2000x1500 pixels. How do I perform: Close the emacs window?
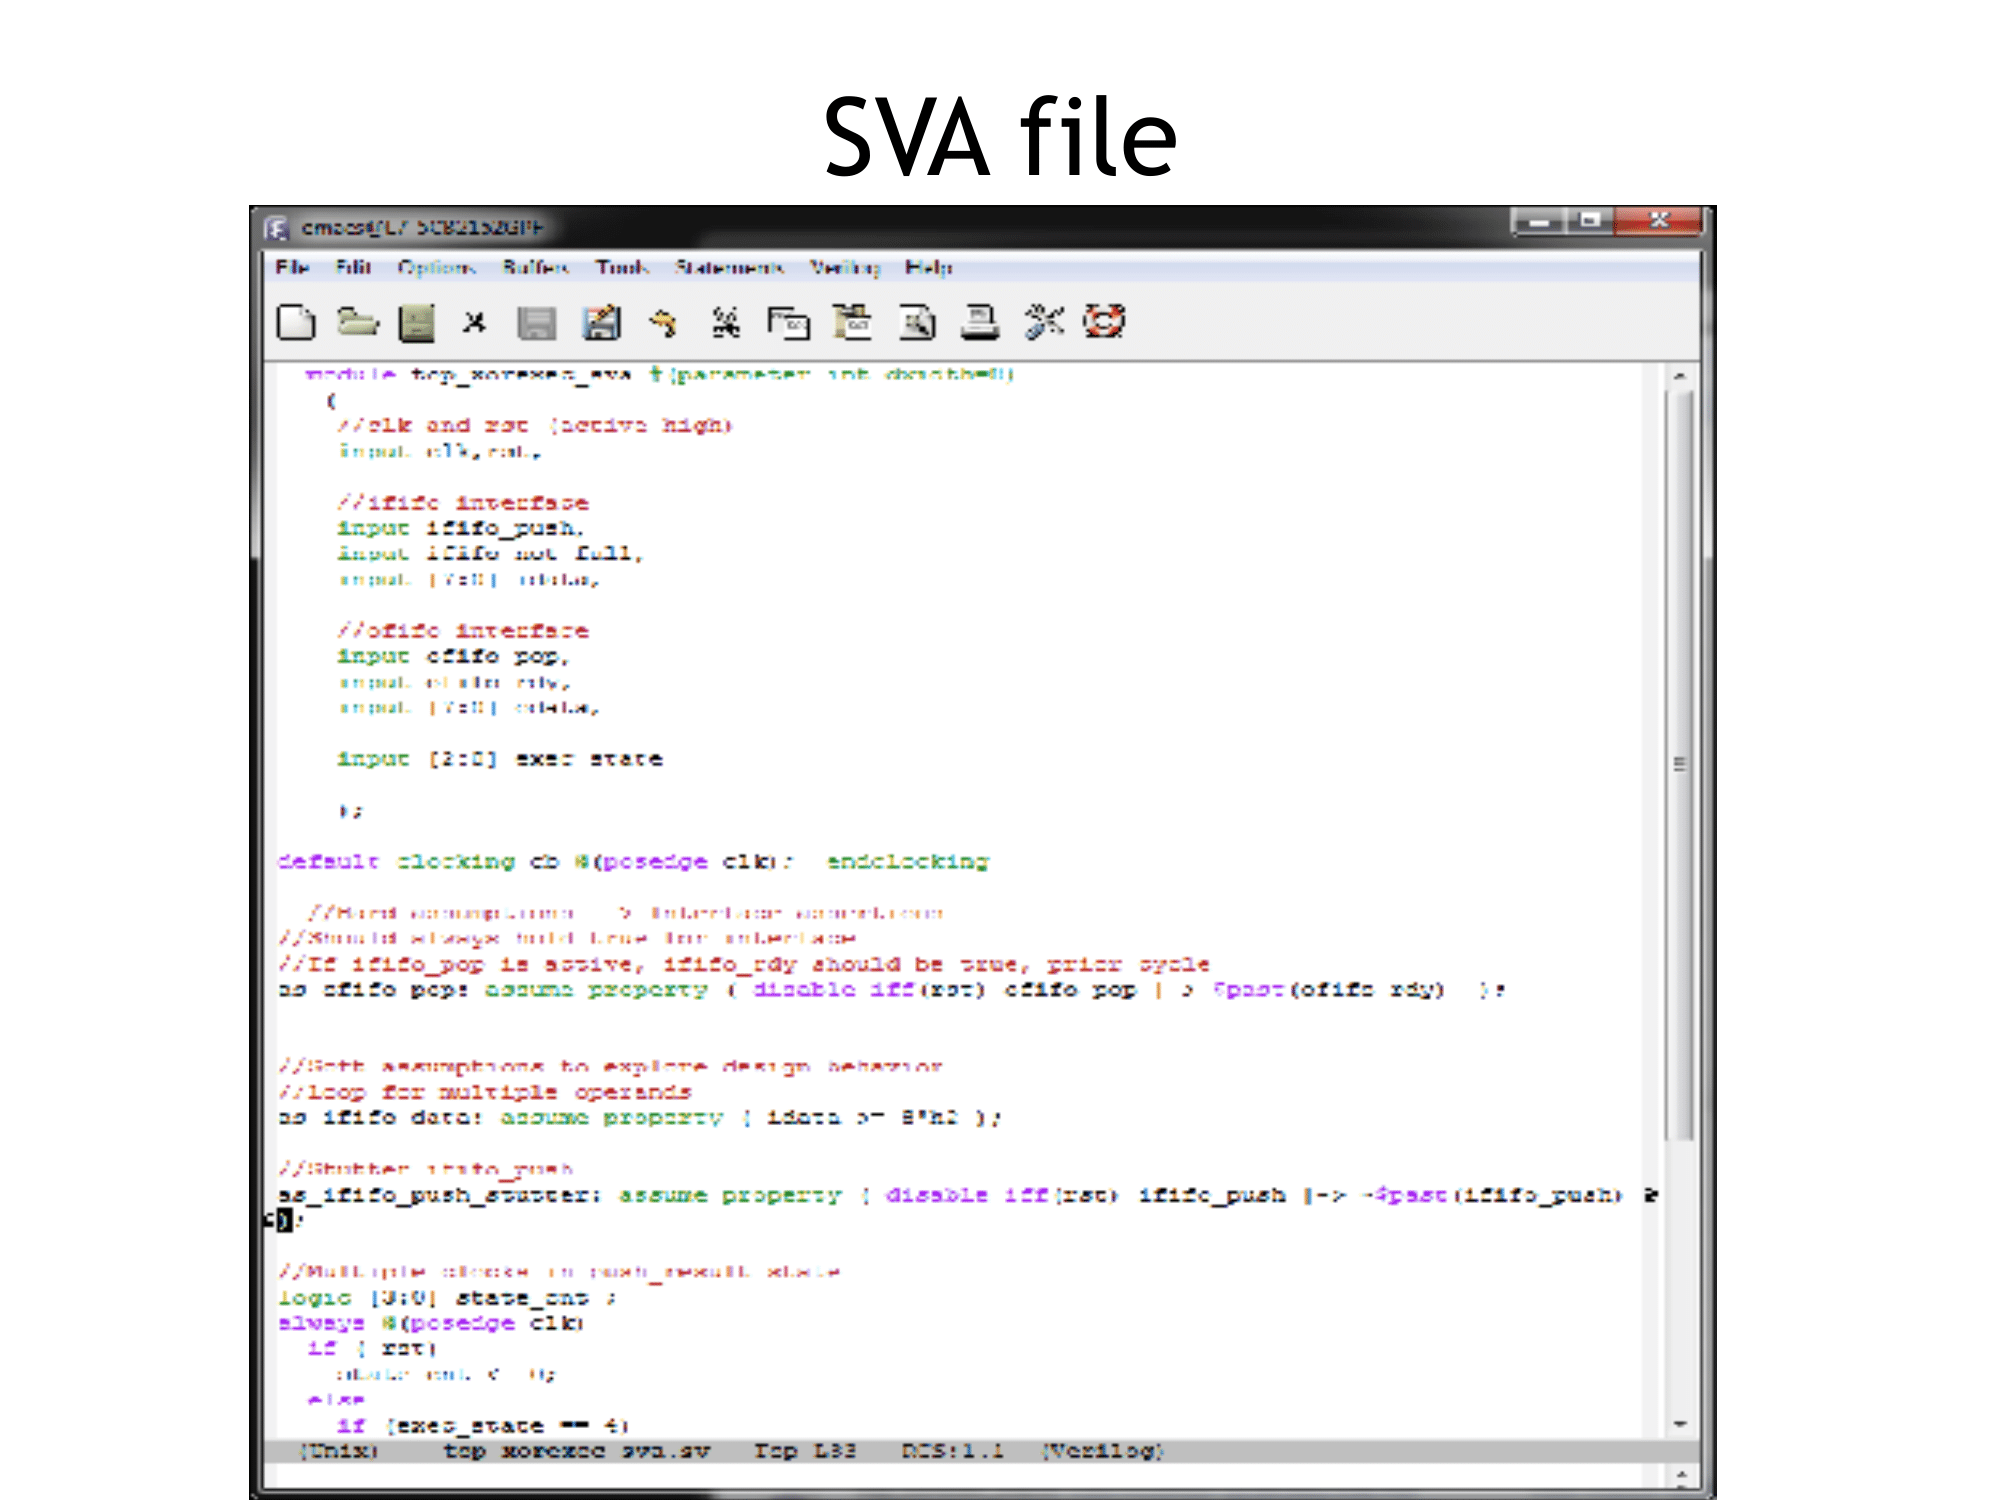click(x=1658, y=220)
